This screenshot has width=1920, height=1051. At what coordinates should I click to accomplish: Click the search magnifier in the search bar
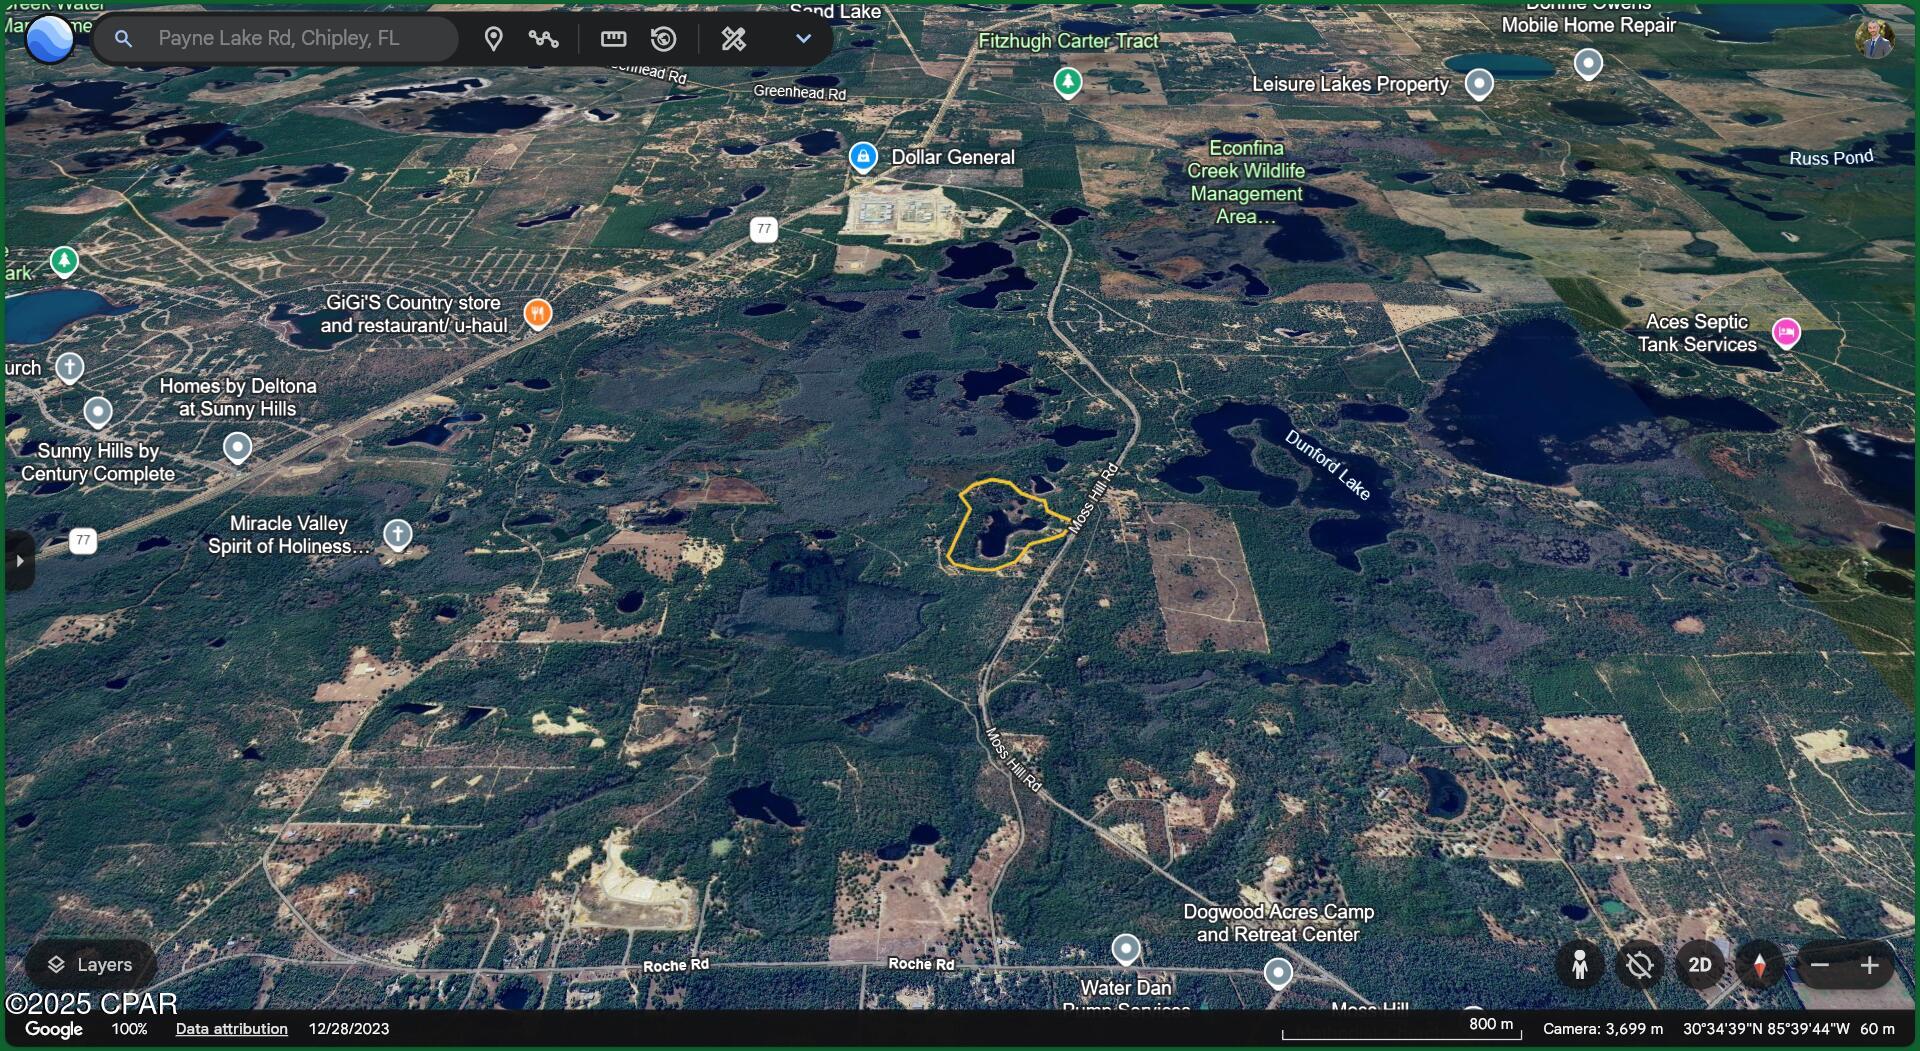(x=123, y=39)
